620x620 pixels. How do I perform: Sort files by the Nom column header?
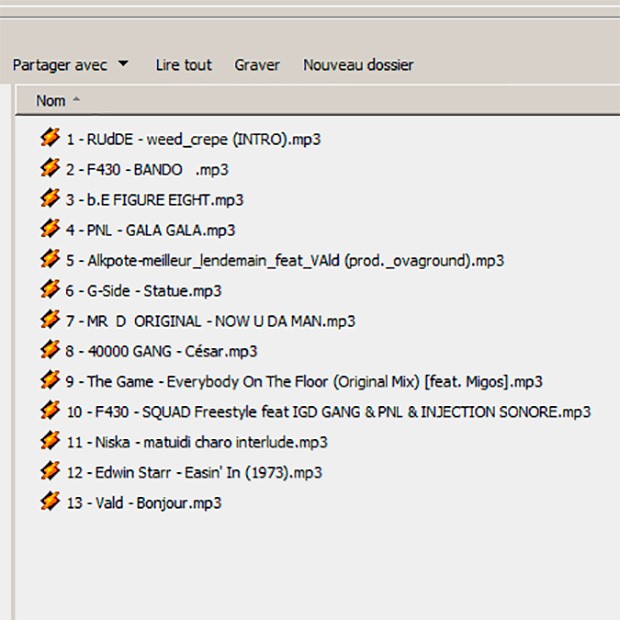tap(51, 101)
